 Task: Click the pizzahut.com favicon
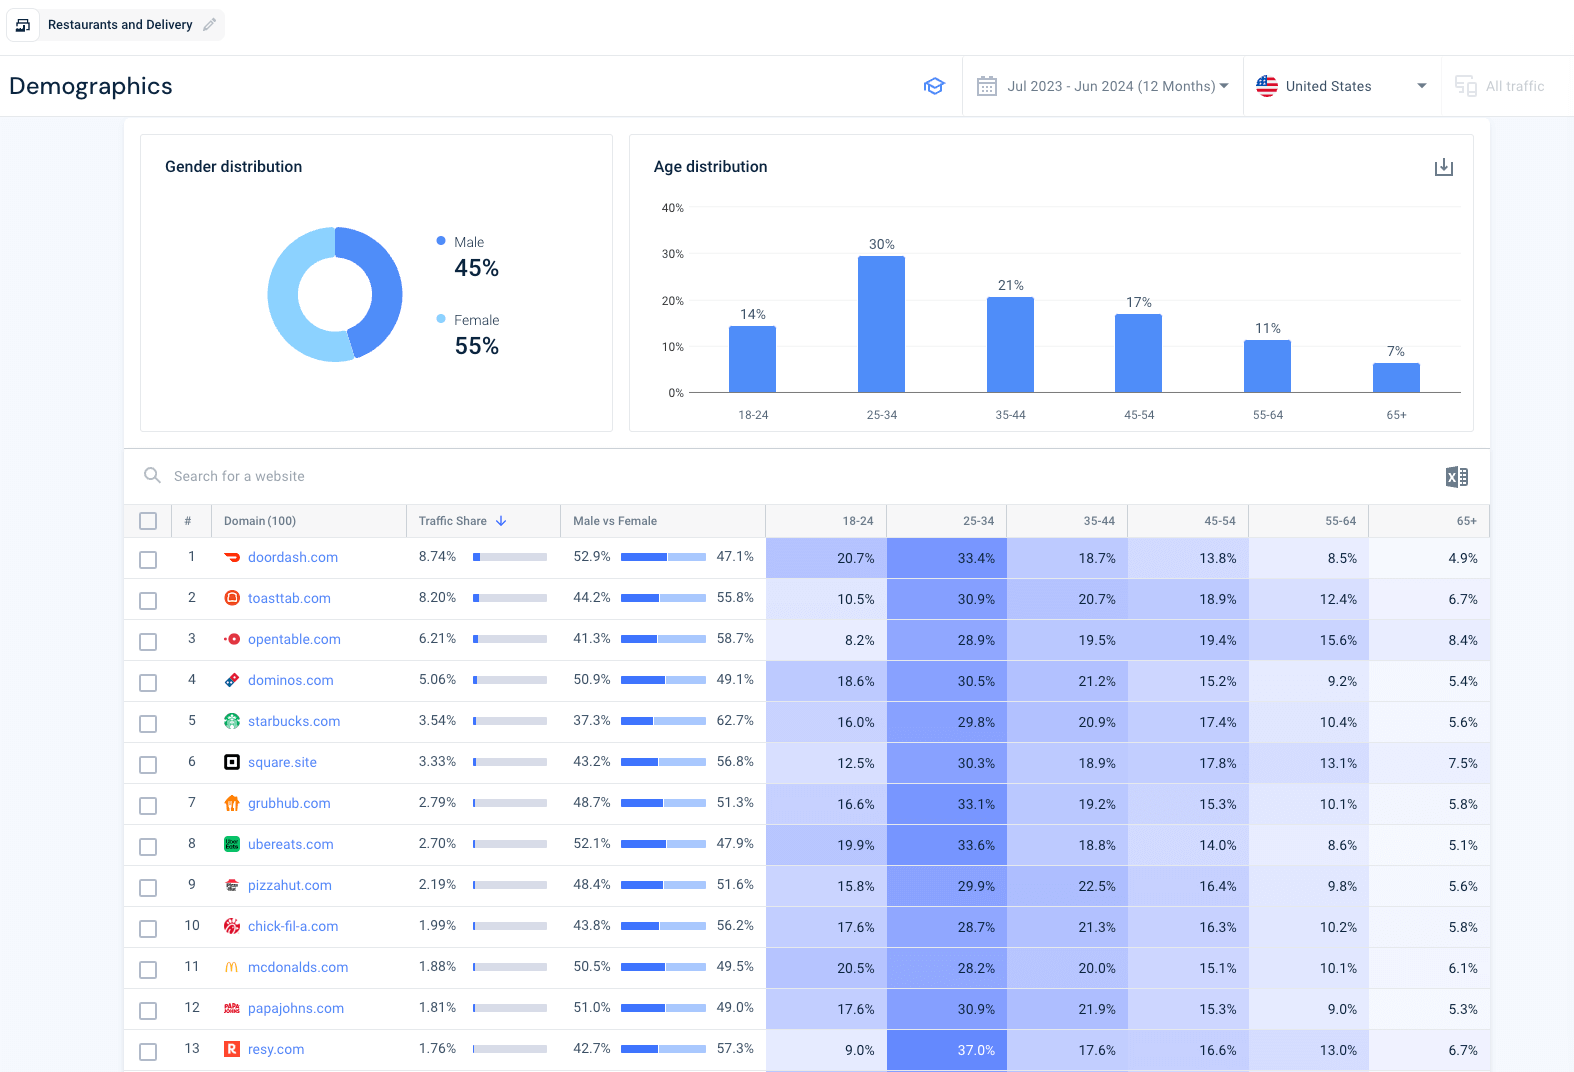[x=232, y=885]
